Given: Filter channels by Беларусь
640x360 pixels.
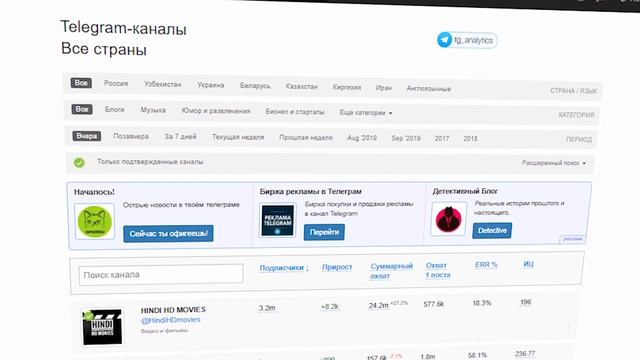Looking at the screenshot, I should 255,86.
